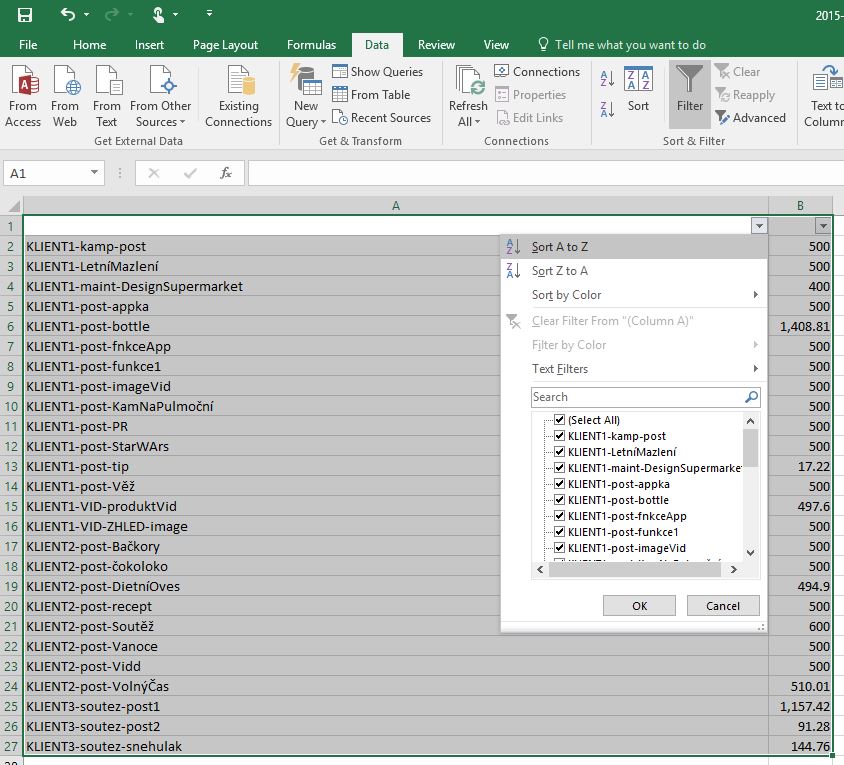
Task: Import data From Text
Action: coord(107,97)
